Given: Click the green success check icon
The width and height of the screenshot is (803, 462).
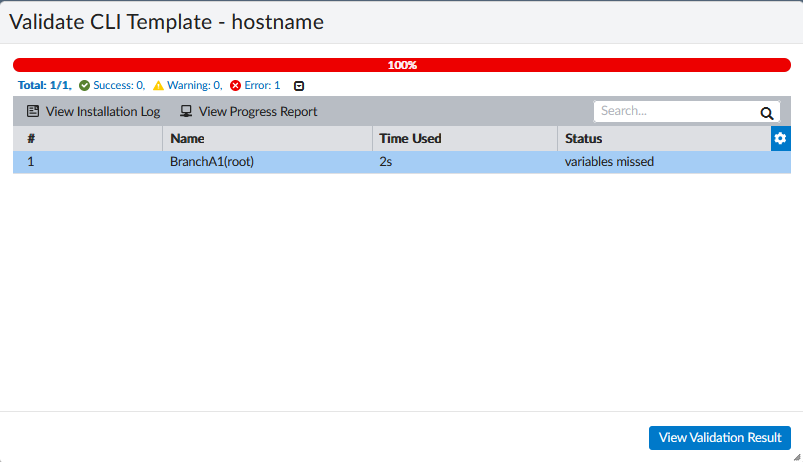Looking at the screenshot, I should 84,86.
